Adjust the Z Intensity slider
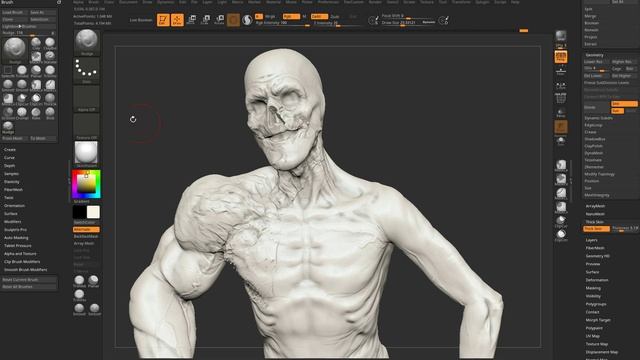640x360 pixels. 337,23
